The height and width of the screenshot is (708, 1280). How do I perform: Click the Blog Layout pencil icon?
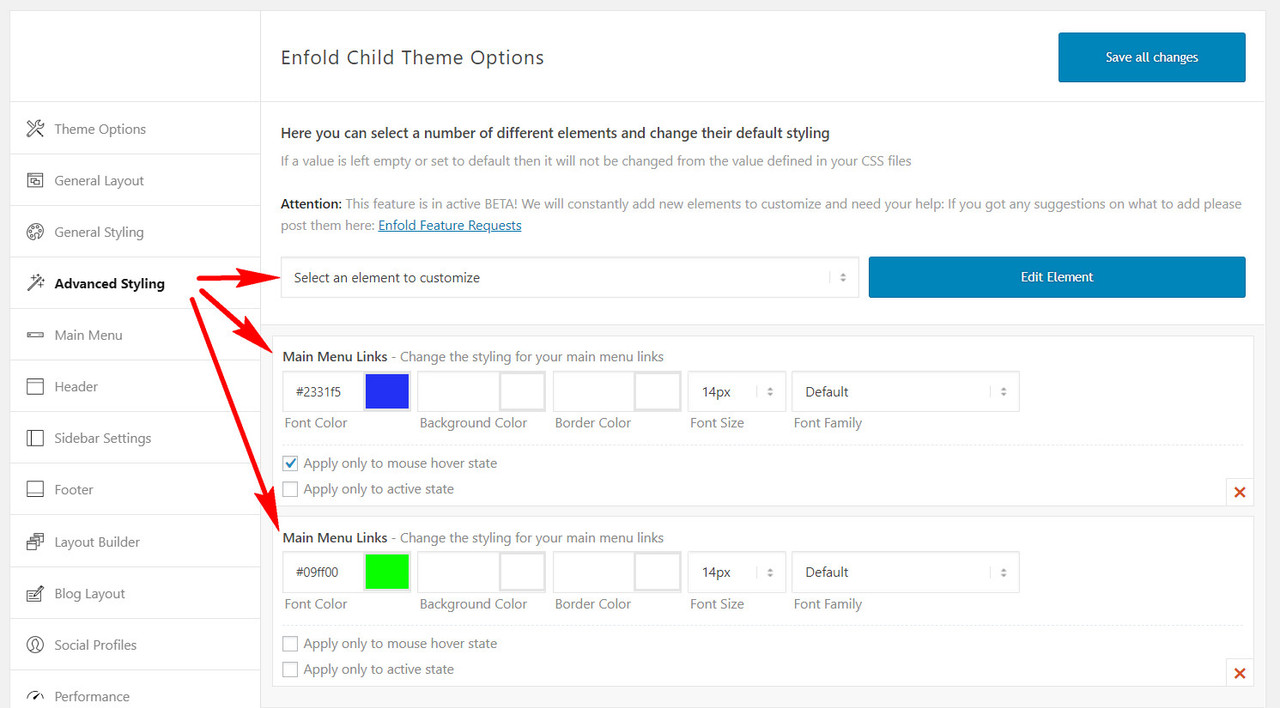(35, 593)
